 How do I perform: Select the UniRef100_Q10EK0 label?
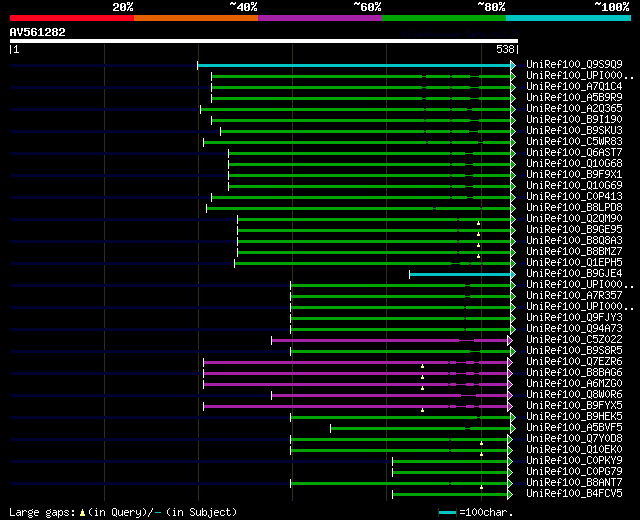click(574, 450)
